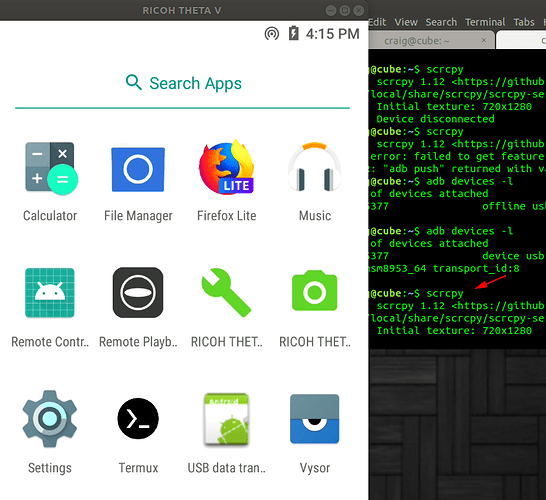Tap the Search Apps field
This screenshot has width=546, height=500.
tap(182, 84)
